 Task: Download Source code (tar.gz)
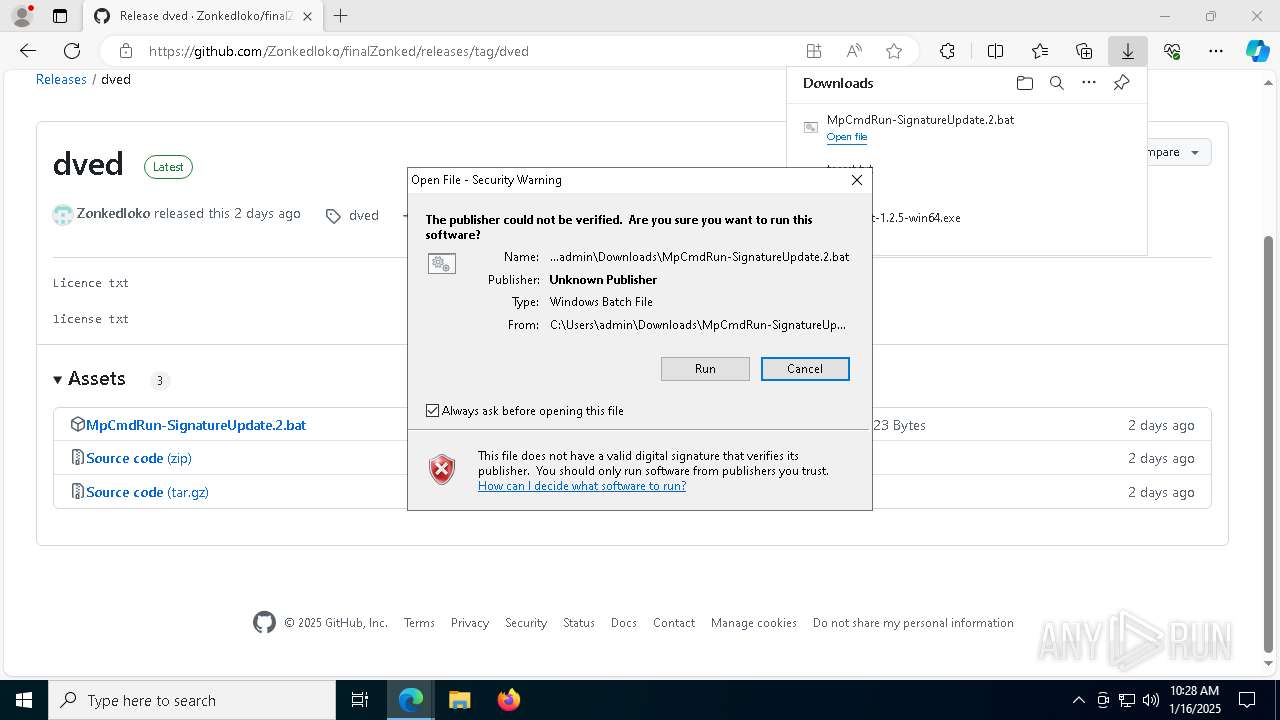pyautogui.click(x=147, y=492)
